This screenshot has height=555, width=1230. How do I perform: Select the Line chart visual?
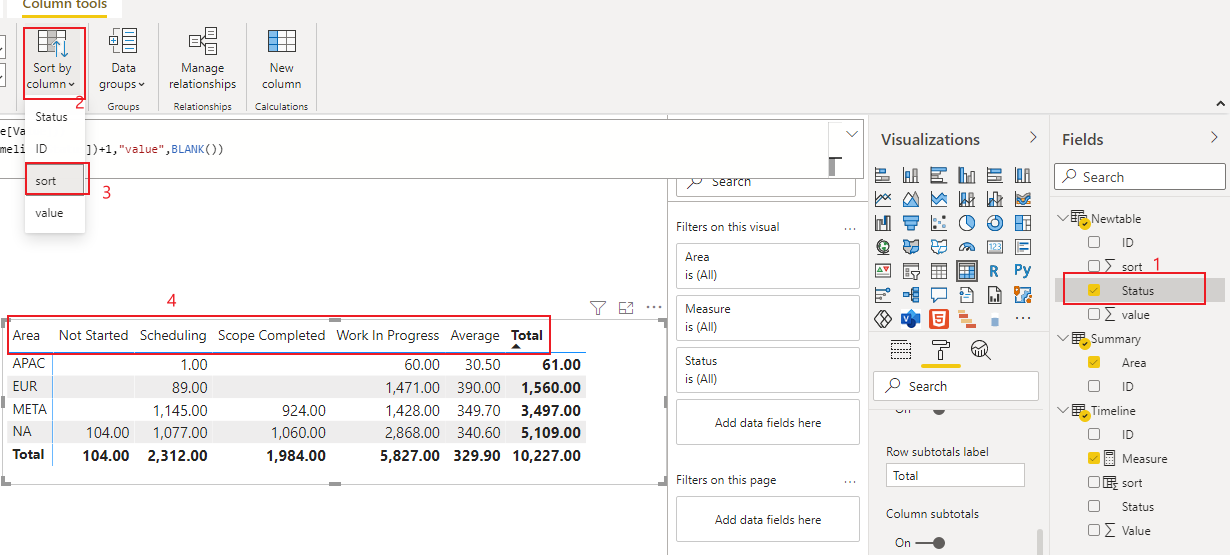[x=883, y=199]
